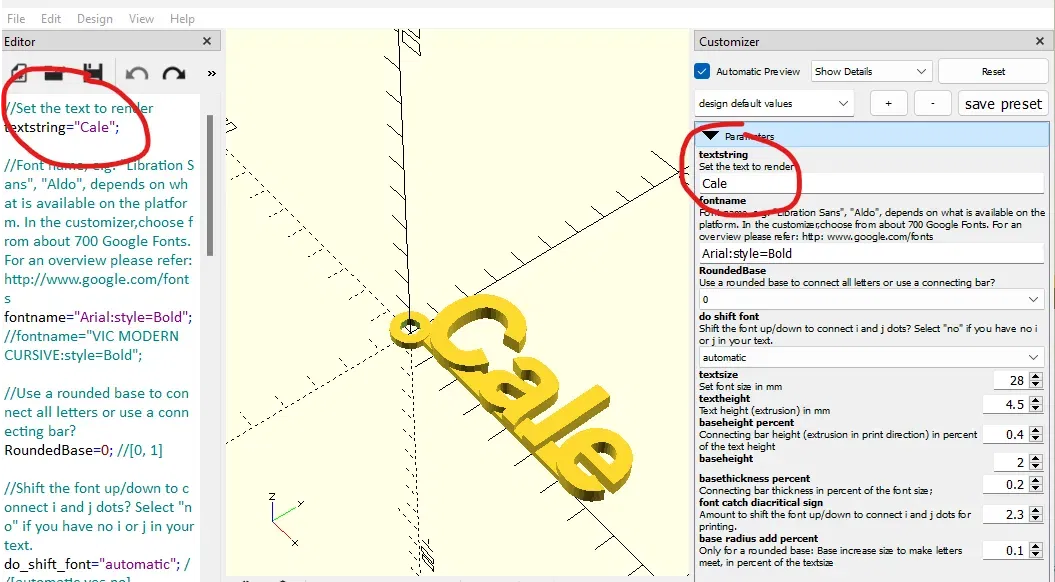Undo the last edit with the Undo arrow

[x=137, y=73]
